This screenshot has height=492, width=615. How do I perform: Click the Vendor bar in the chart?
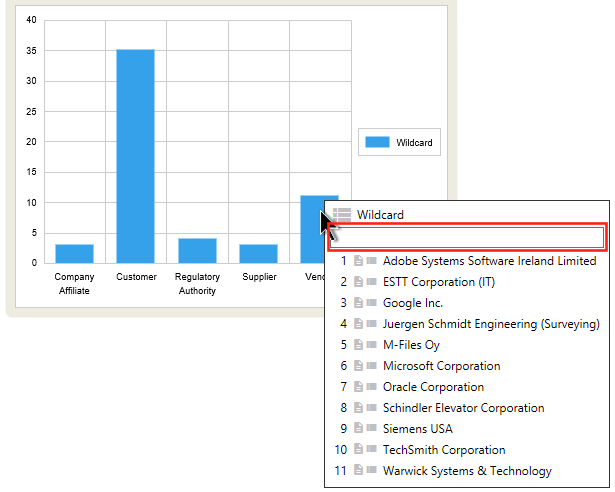311,230
